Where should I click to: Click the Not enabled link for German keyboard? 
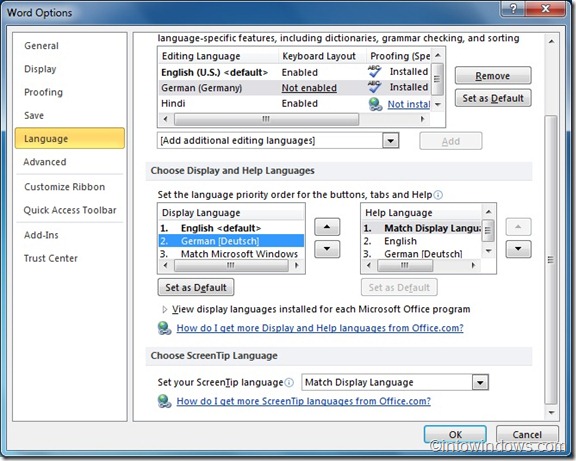tap(309, 88)
